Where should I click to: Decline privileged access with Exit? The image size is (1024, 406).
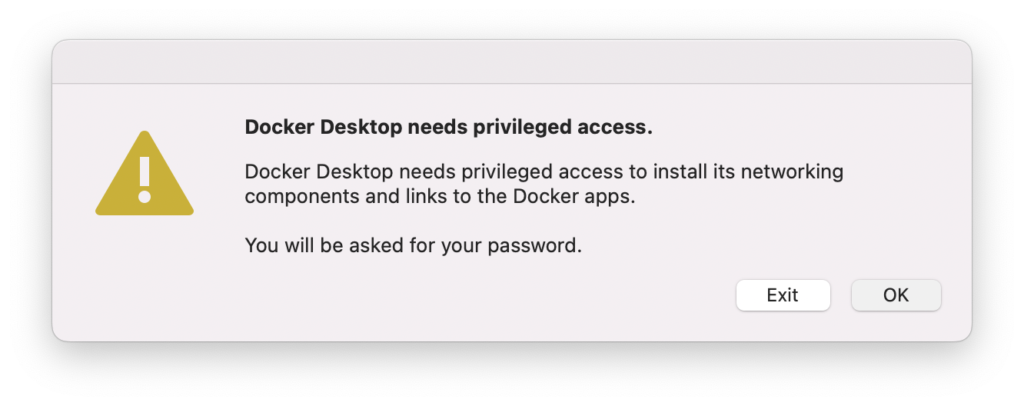(x=783, y=295)
